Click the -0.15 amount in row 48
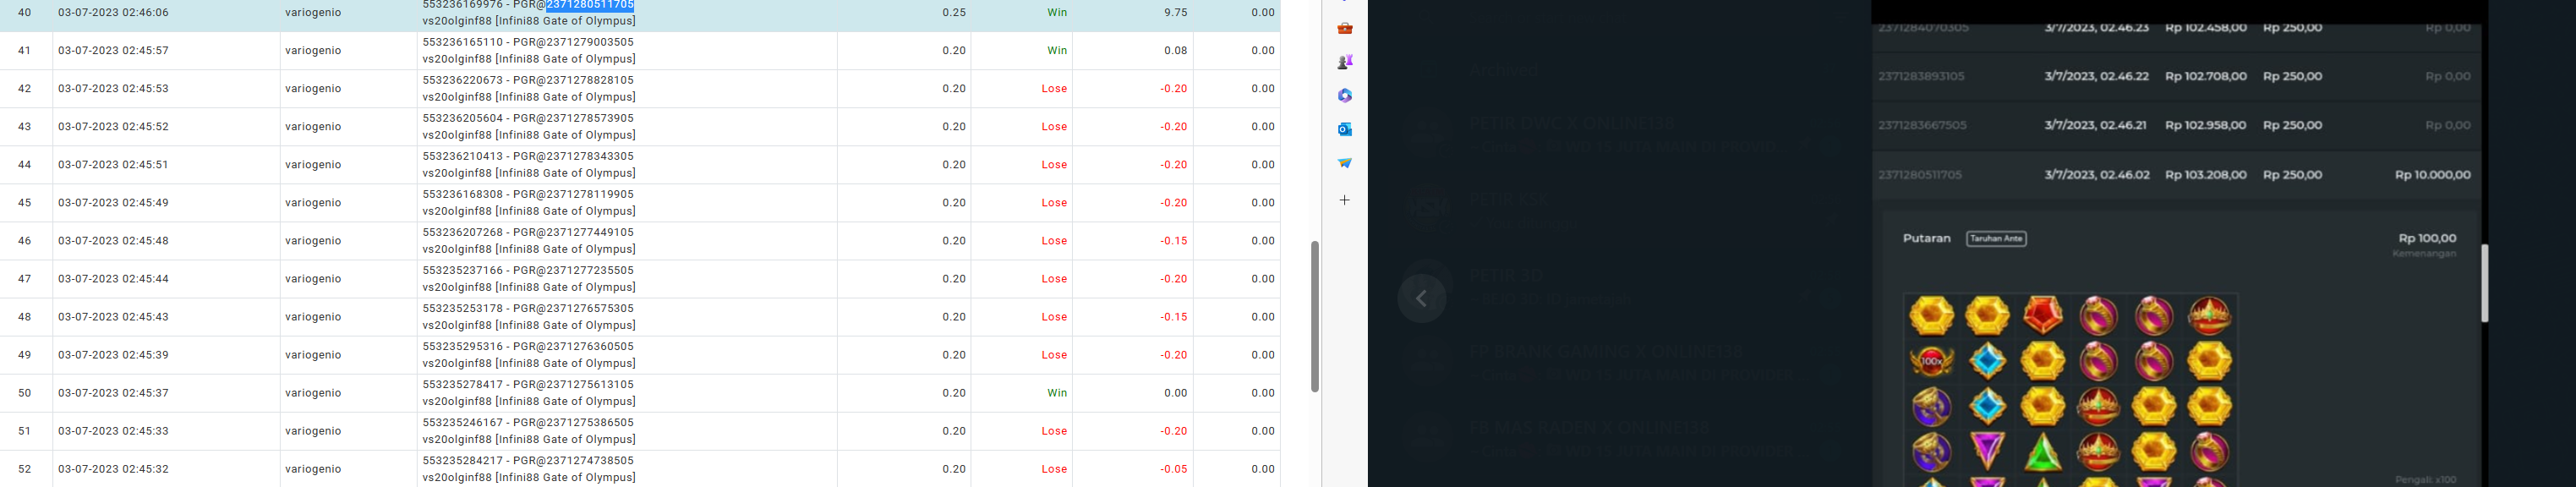 point(1174,317)
